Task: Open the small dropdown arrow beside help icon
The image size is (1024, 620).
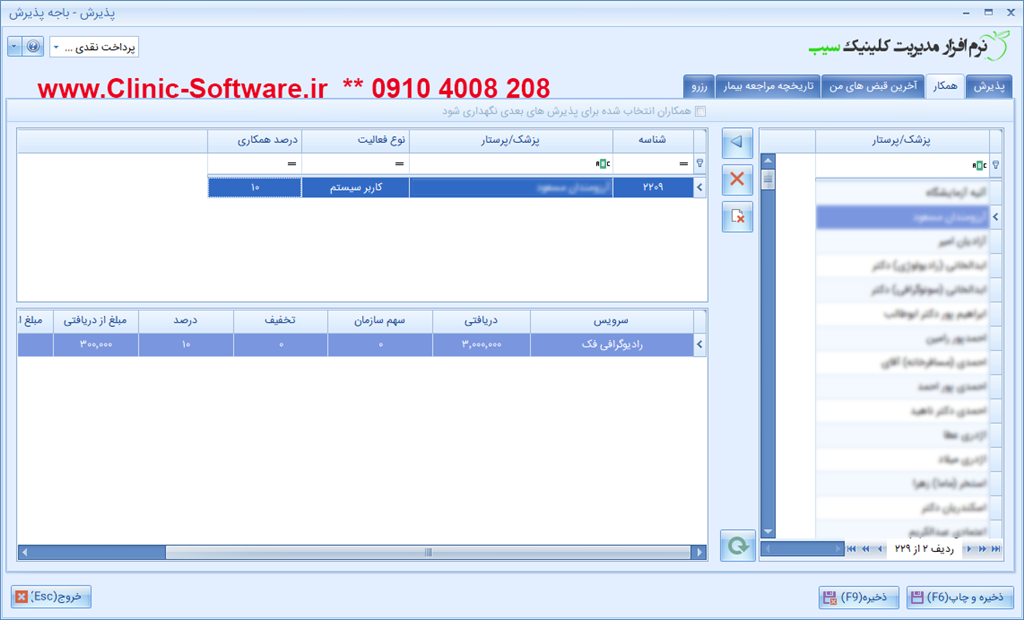Action: click(x=14, y=47)
